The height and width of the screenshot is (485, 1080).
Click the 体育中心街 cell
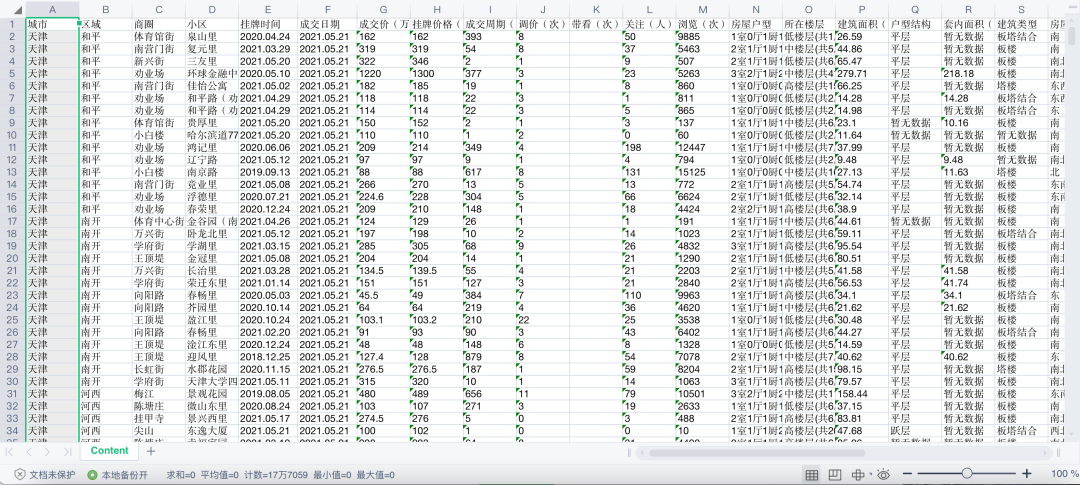[x=158, y=221]
